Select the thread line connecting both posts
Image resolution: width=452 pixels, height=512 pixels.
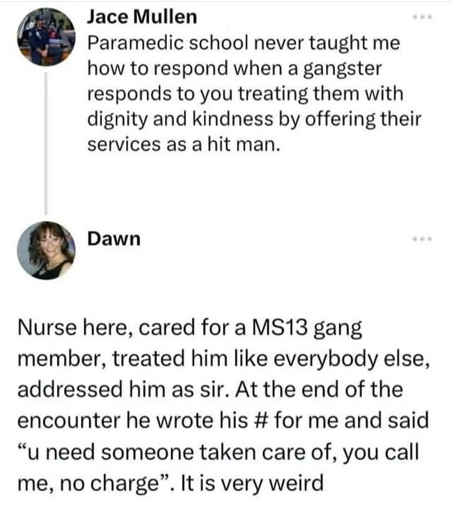pyautogui.click(x=46, y=143)
